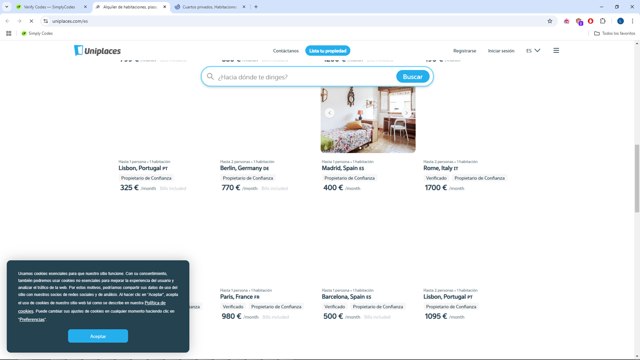Close the Alquiler de habitaciones tab

tap(164, 7)
